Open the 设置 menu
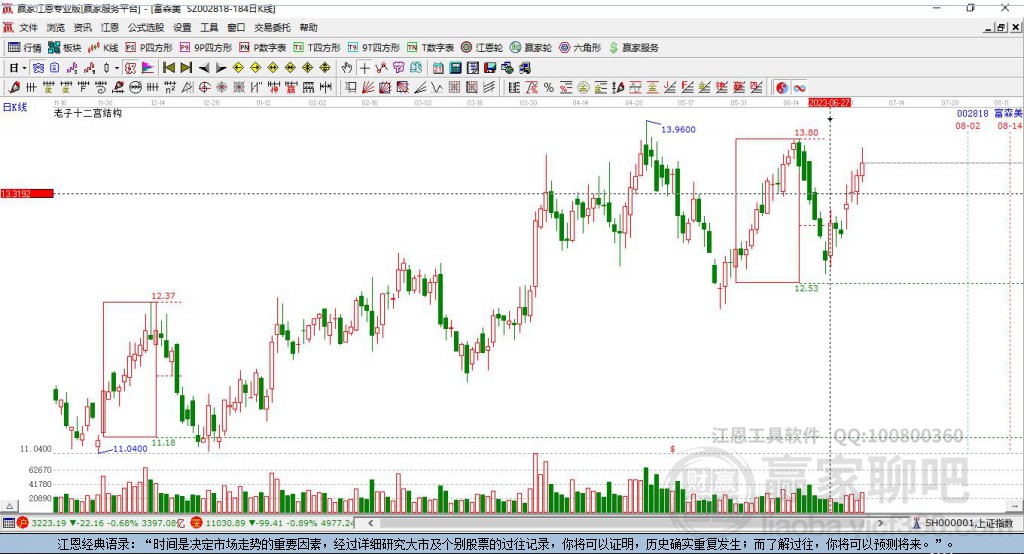 (182, 27)
